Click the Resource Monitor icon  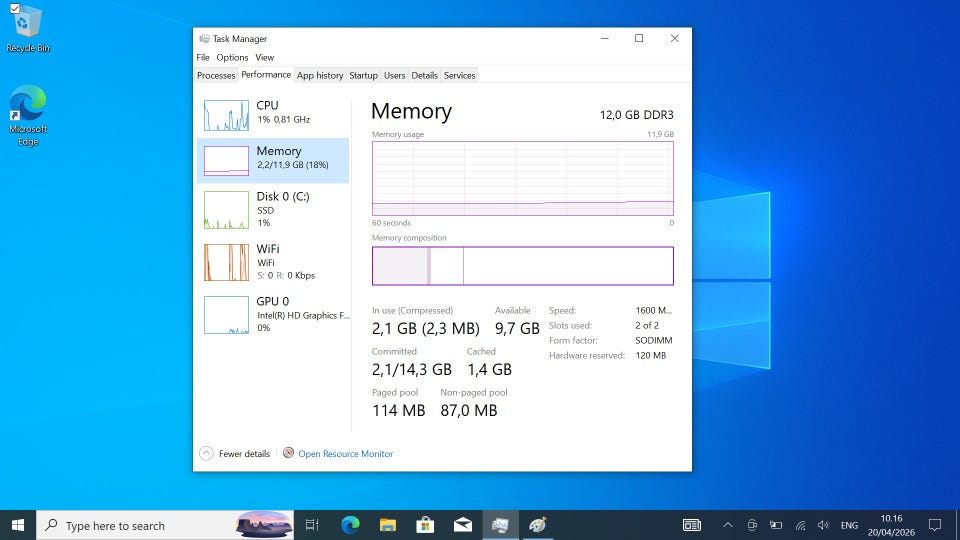pos(288,453)
